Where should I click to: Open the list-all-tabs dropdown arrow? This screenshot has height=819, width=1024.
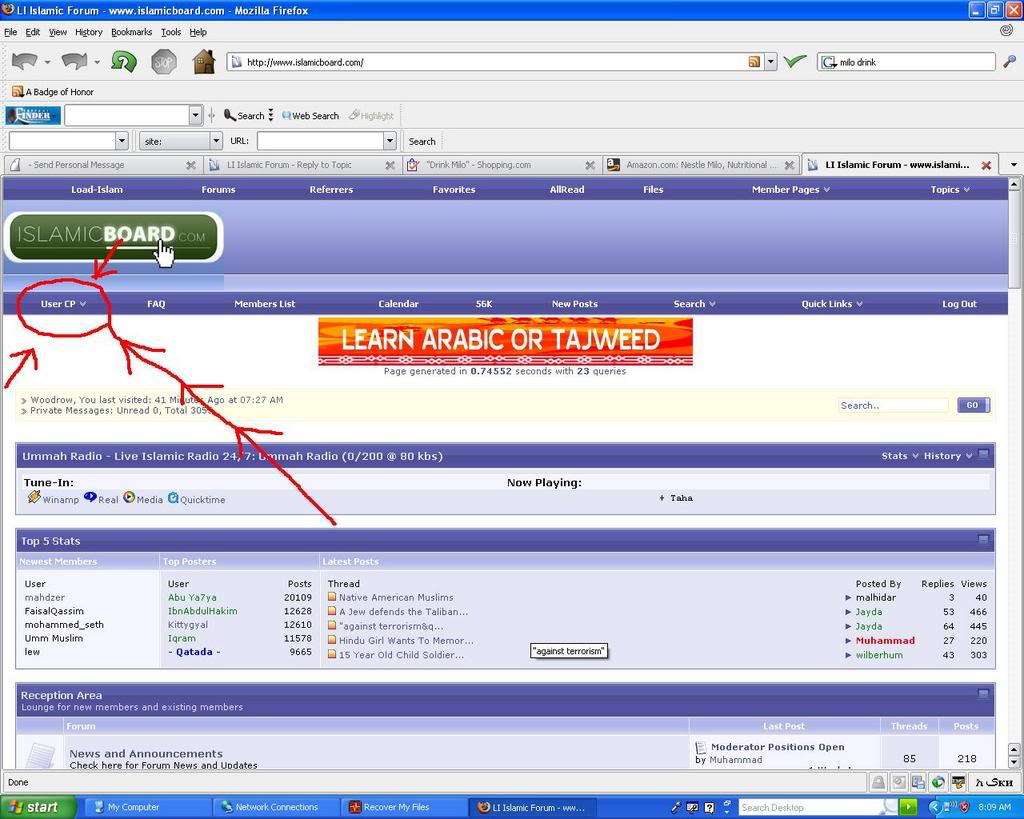pyautogui.click(x=1014, y=165)
